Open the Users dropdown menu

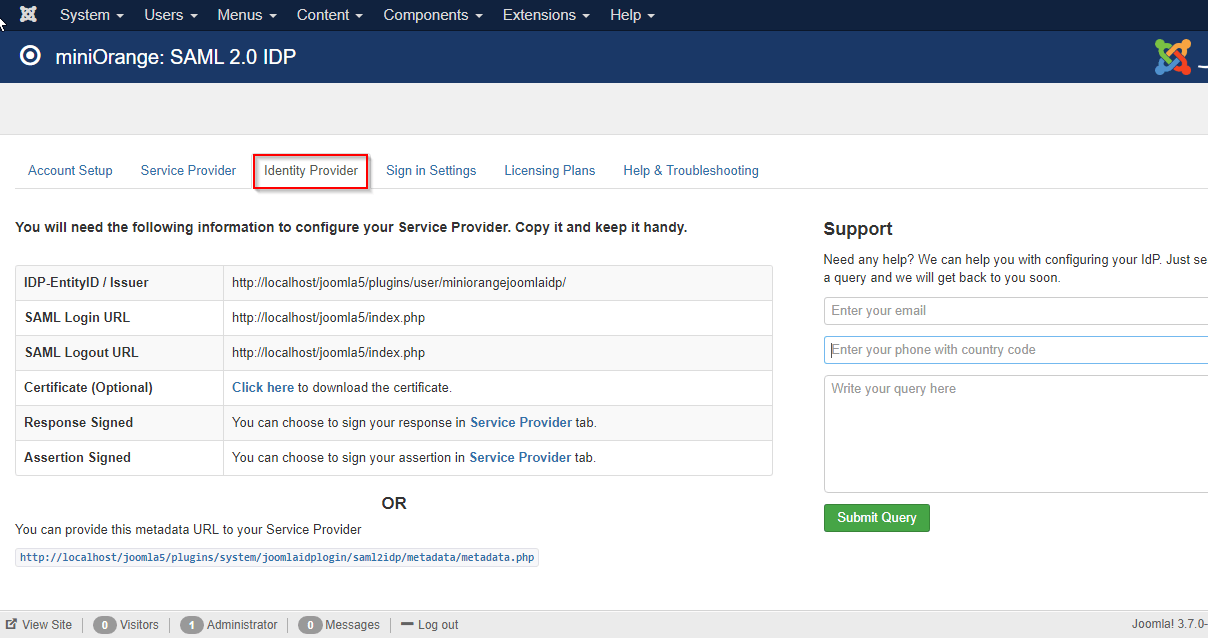pos(171,15)
